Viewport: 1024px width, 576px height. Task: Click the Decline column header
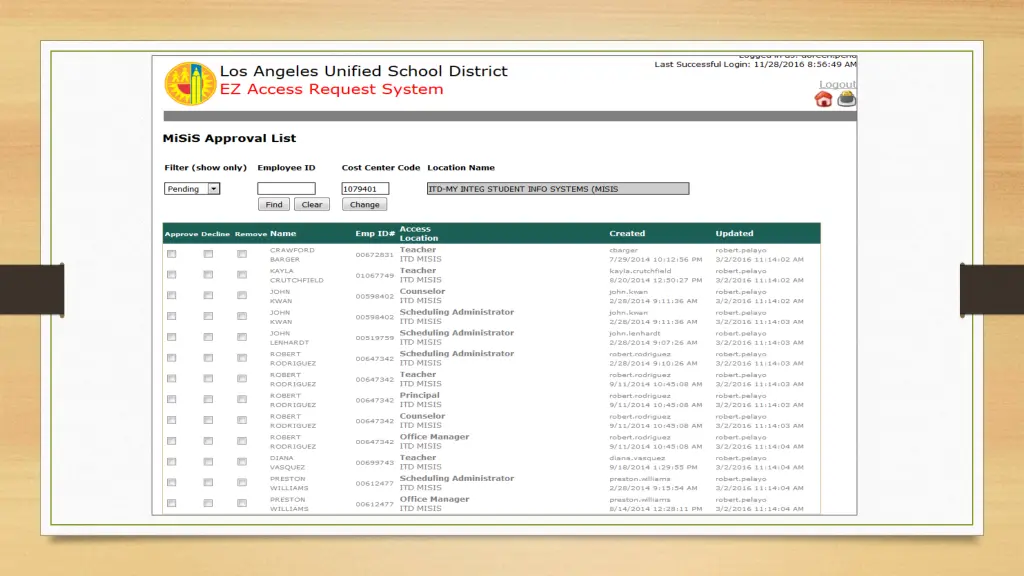coord(216,234)
